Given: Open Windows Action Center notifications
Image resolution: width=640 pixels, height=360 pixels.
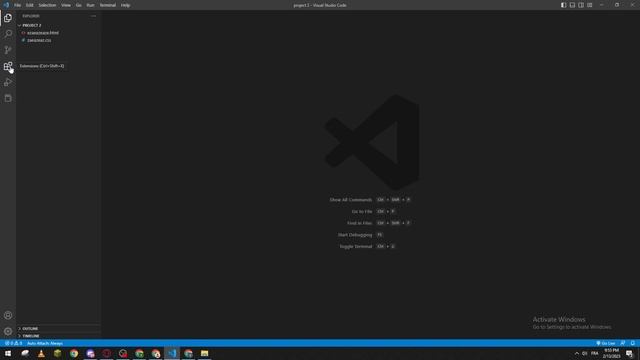Looking at the screenshot, I should (x=630, y=353).
